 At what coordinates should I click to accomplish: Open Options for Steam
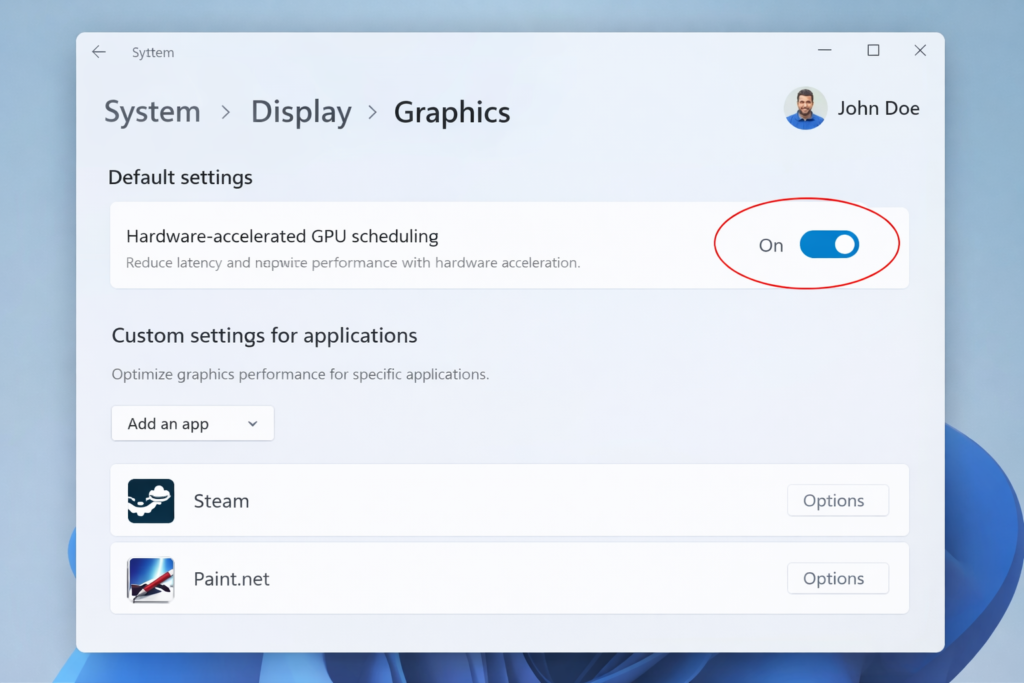[x=838, y=500]
